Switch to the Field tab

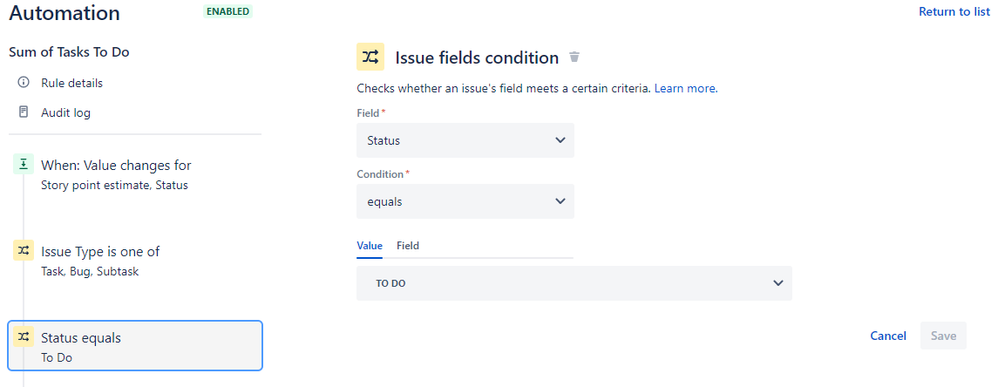pyautogui.click(x=408, y=246)
